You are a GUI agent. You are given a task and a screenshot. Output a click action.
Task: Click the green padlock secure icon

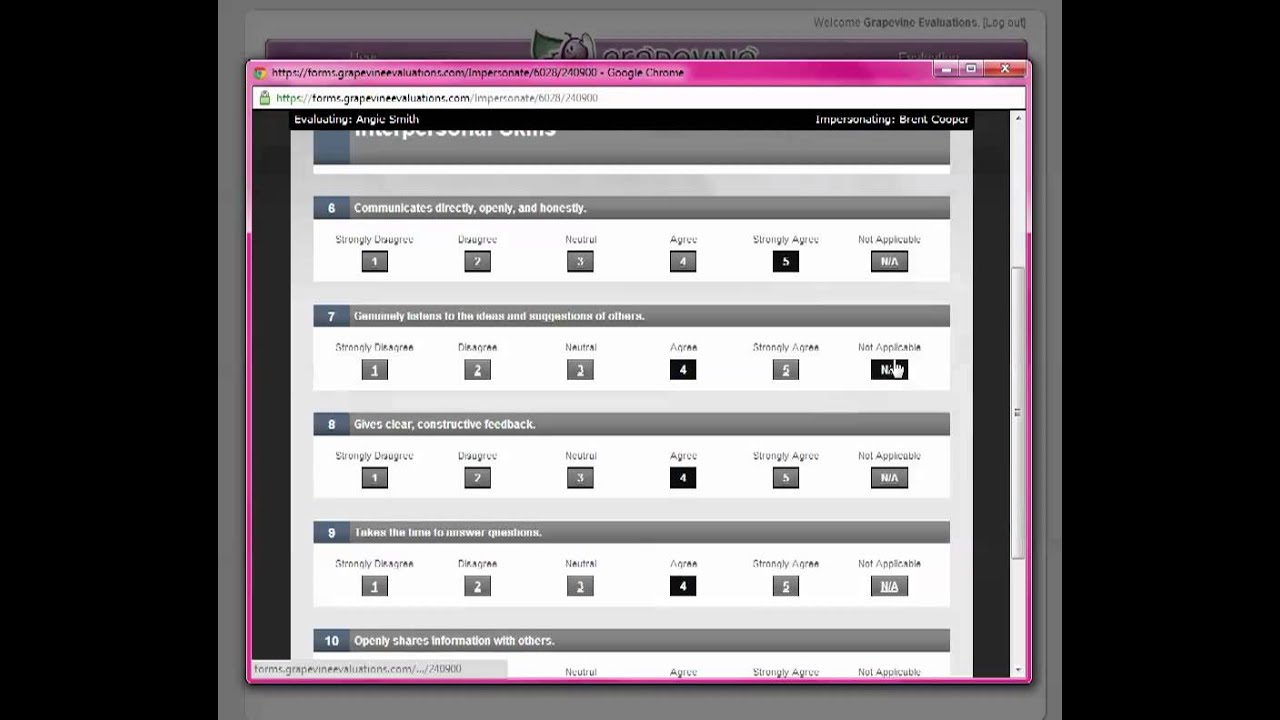point(264,98)
